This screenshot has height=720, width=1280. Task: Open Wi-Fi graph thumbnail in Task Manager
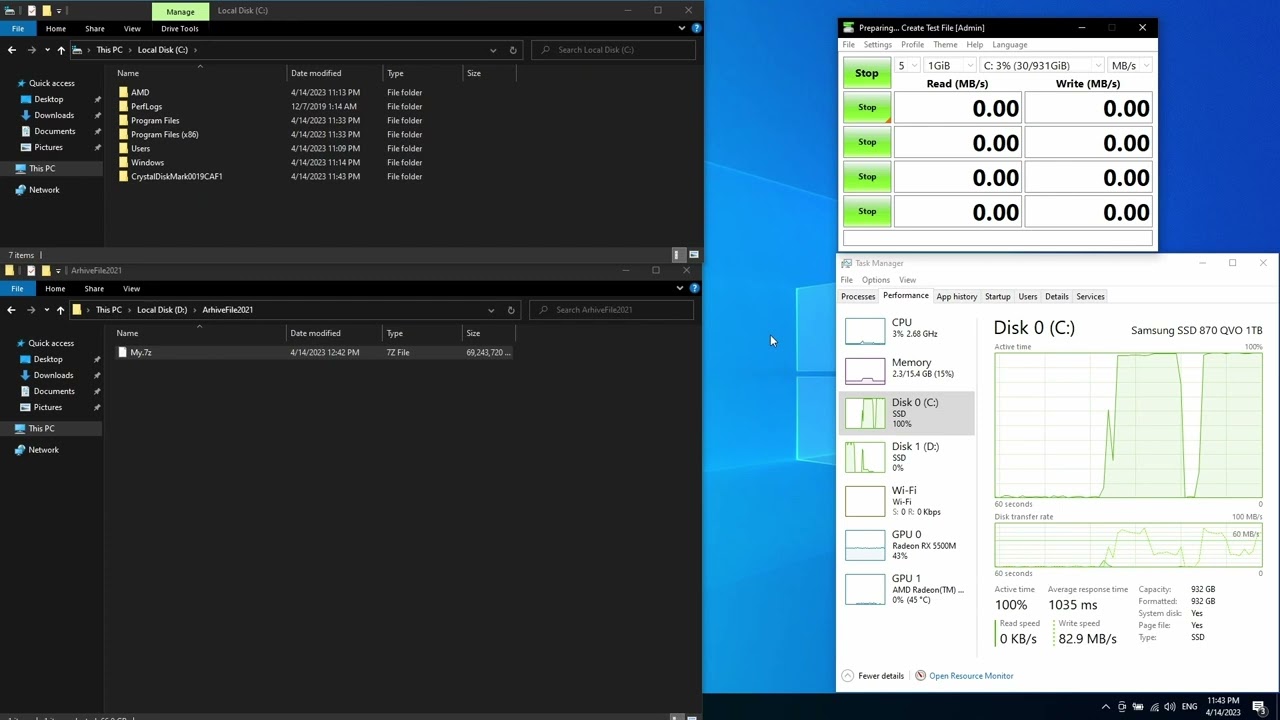(x=865, y=501)
